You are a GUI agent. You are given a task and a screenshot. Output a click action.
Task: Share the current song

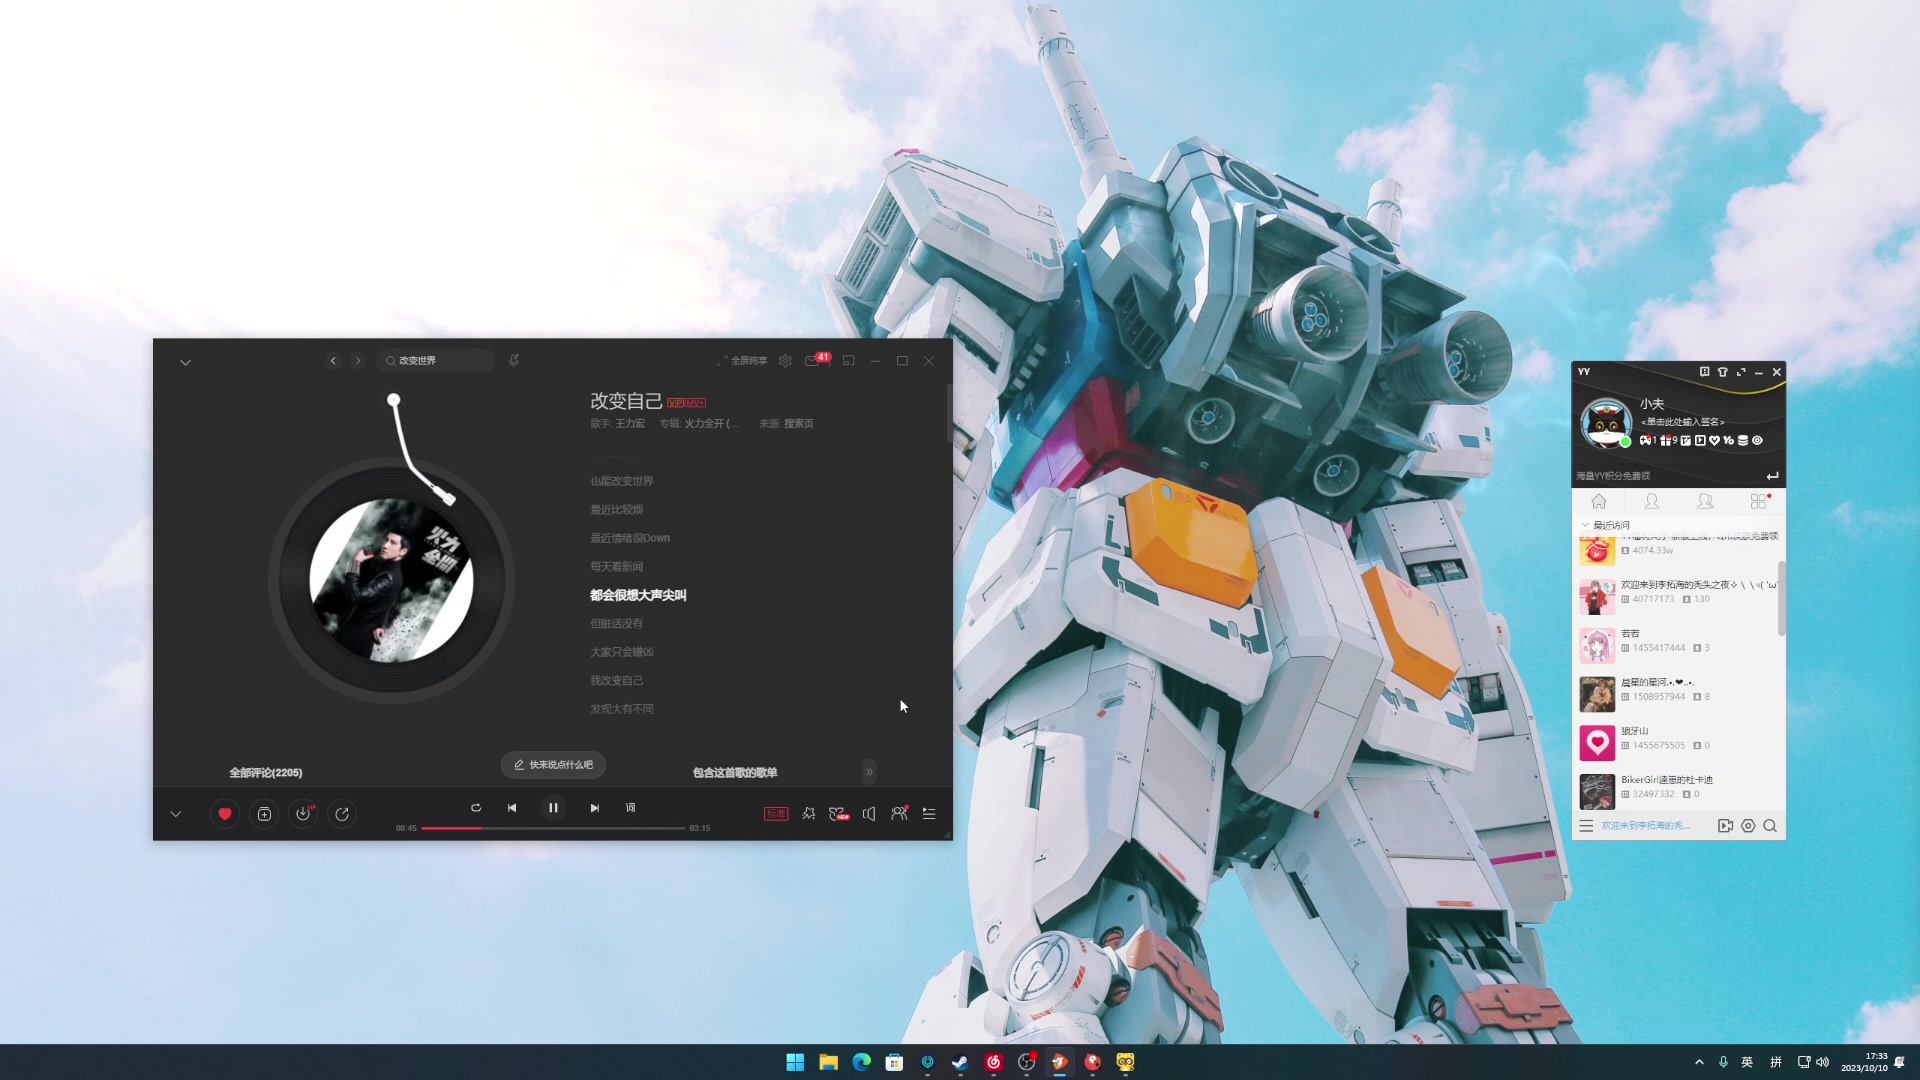pos(342,814)
